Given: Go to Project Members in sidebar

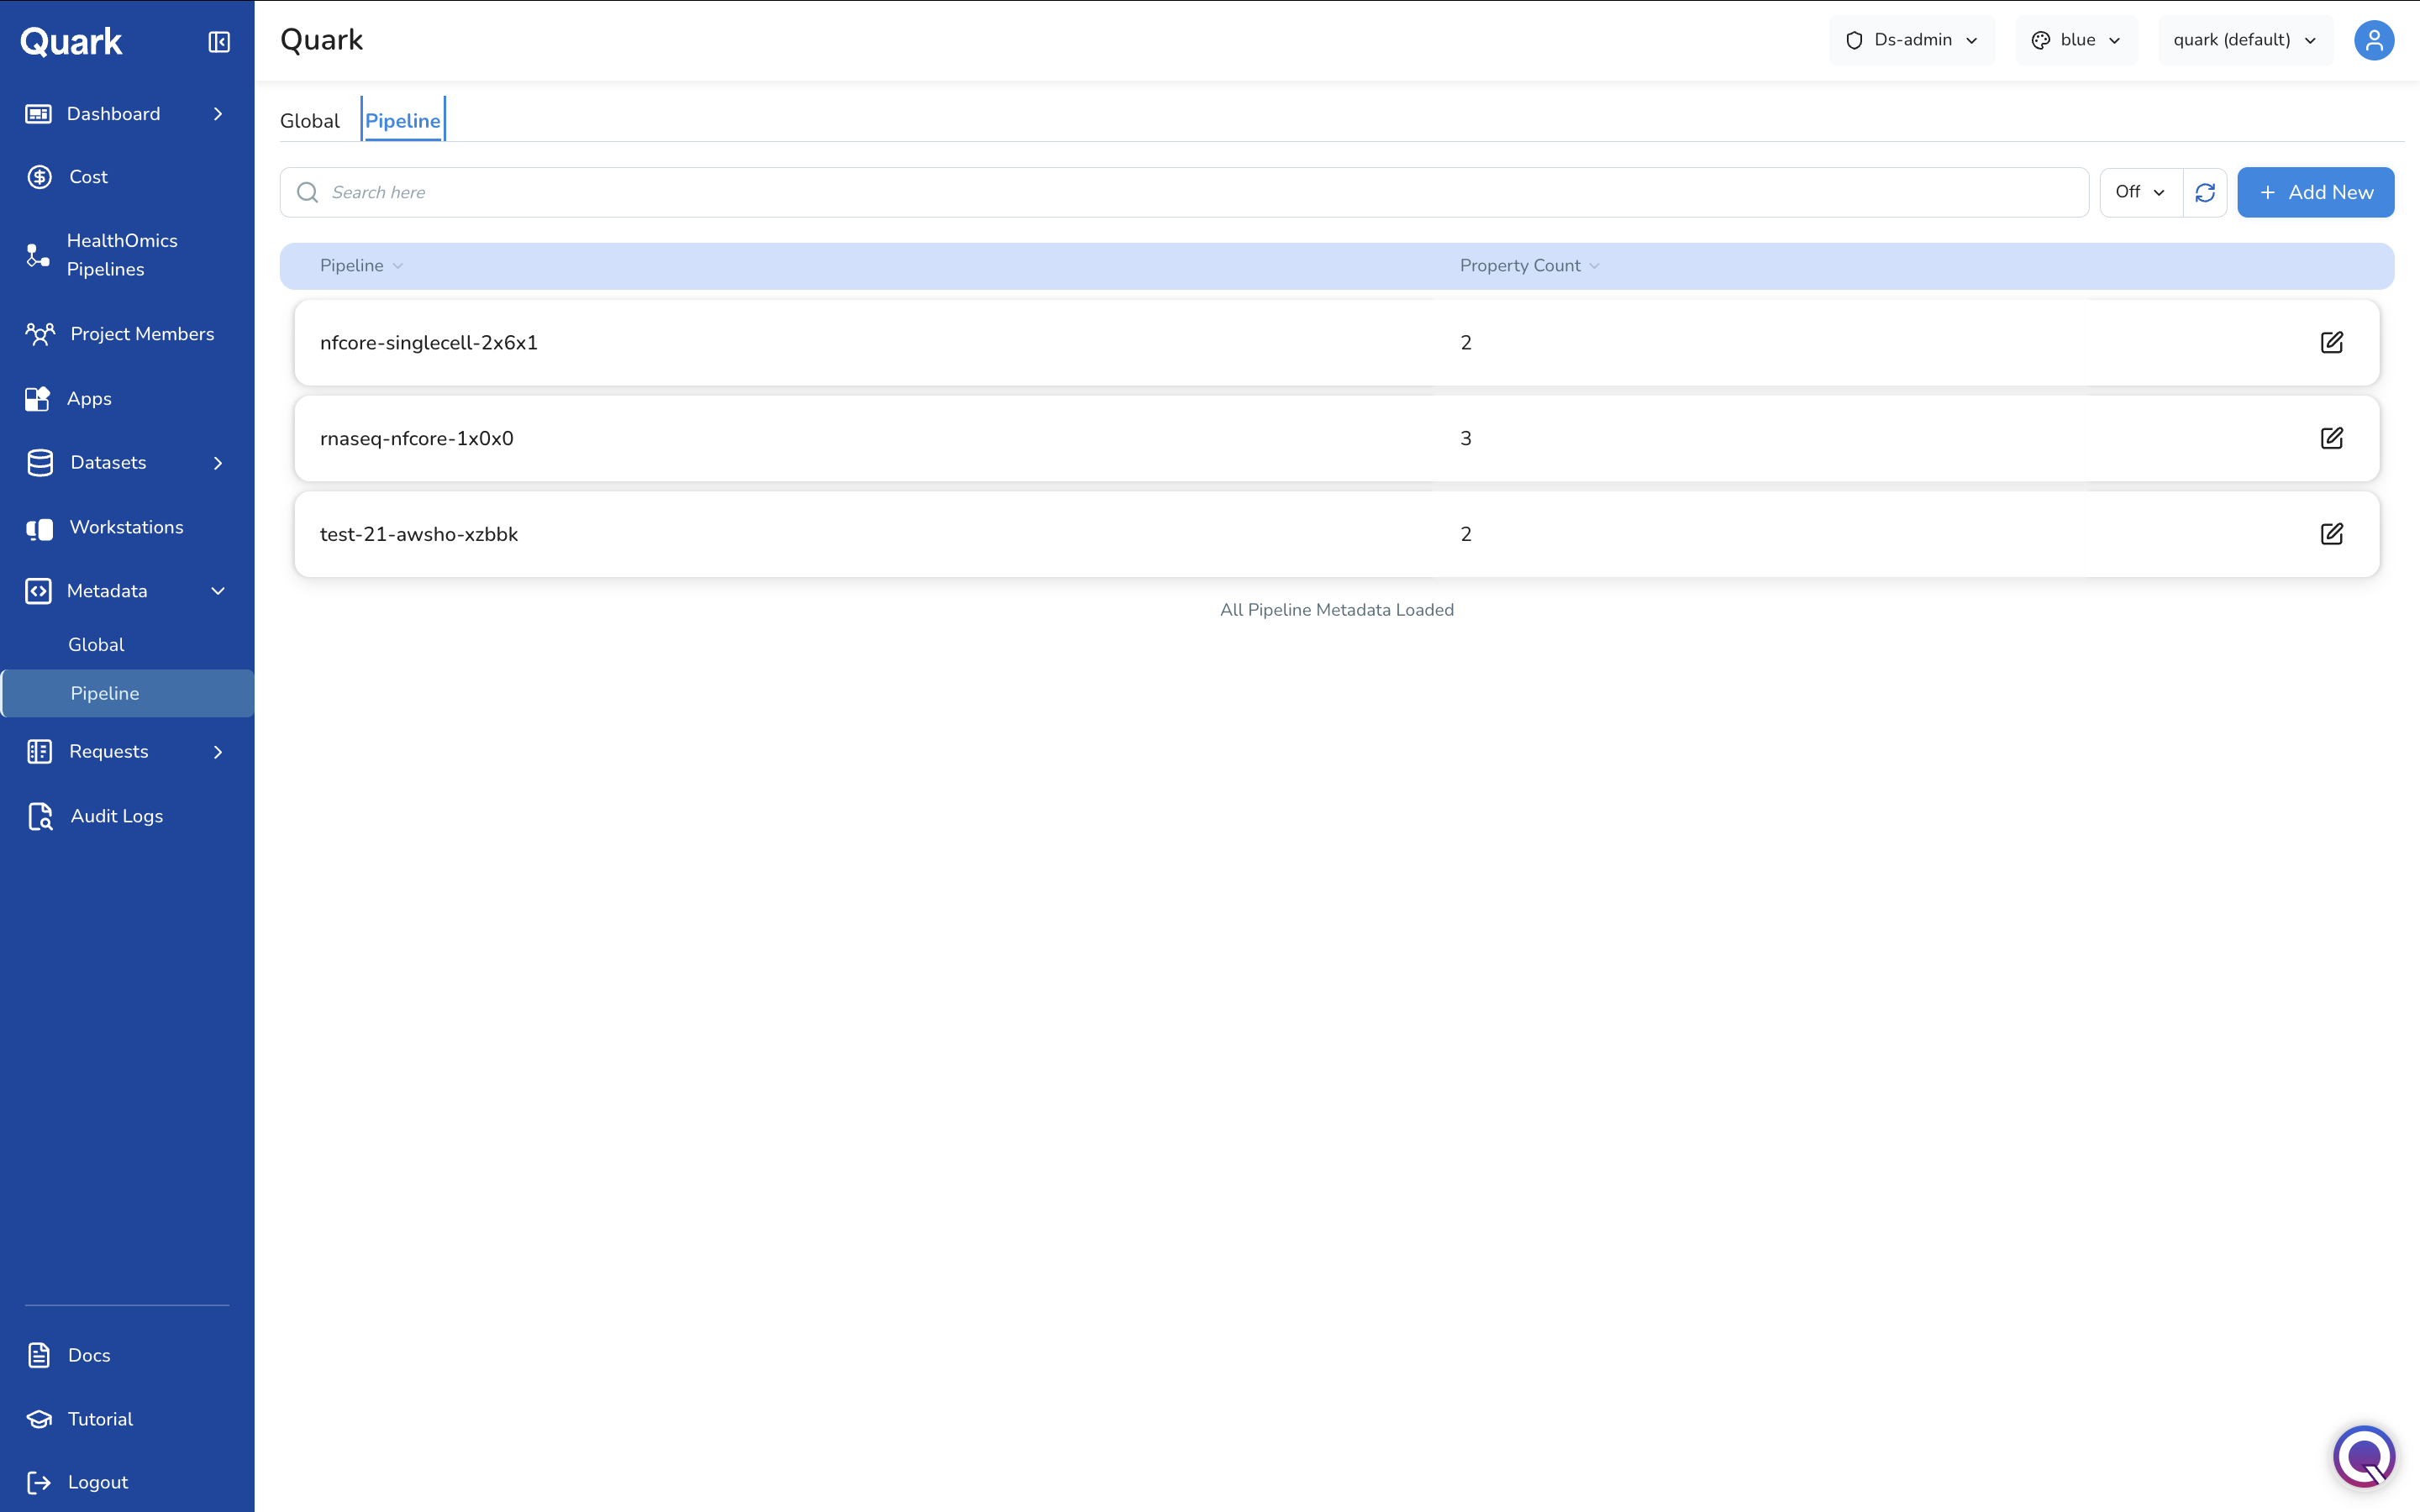Looking at the screenshot, I should (142, 334).
